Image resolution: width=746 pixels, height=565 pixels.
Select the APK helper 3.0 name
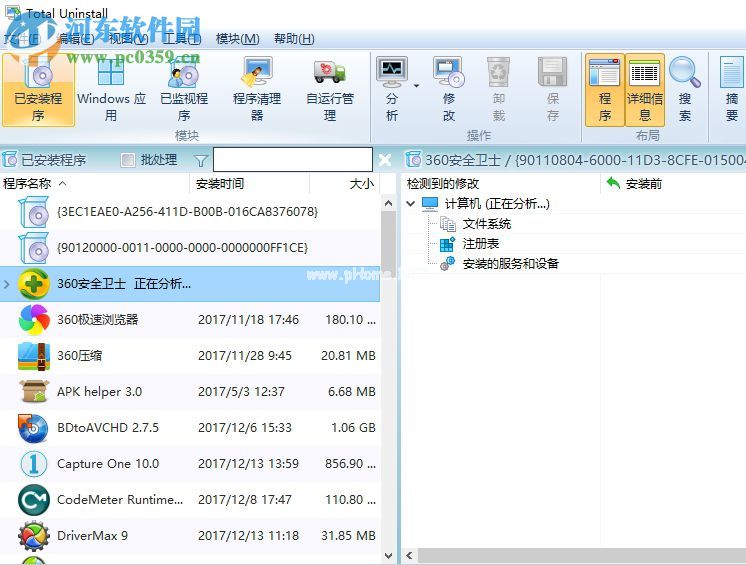99,392
